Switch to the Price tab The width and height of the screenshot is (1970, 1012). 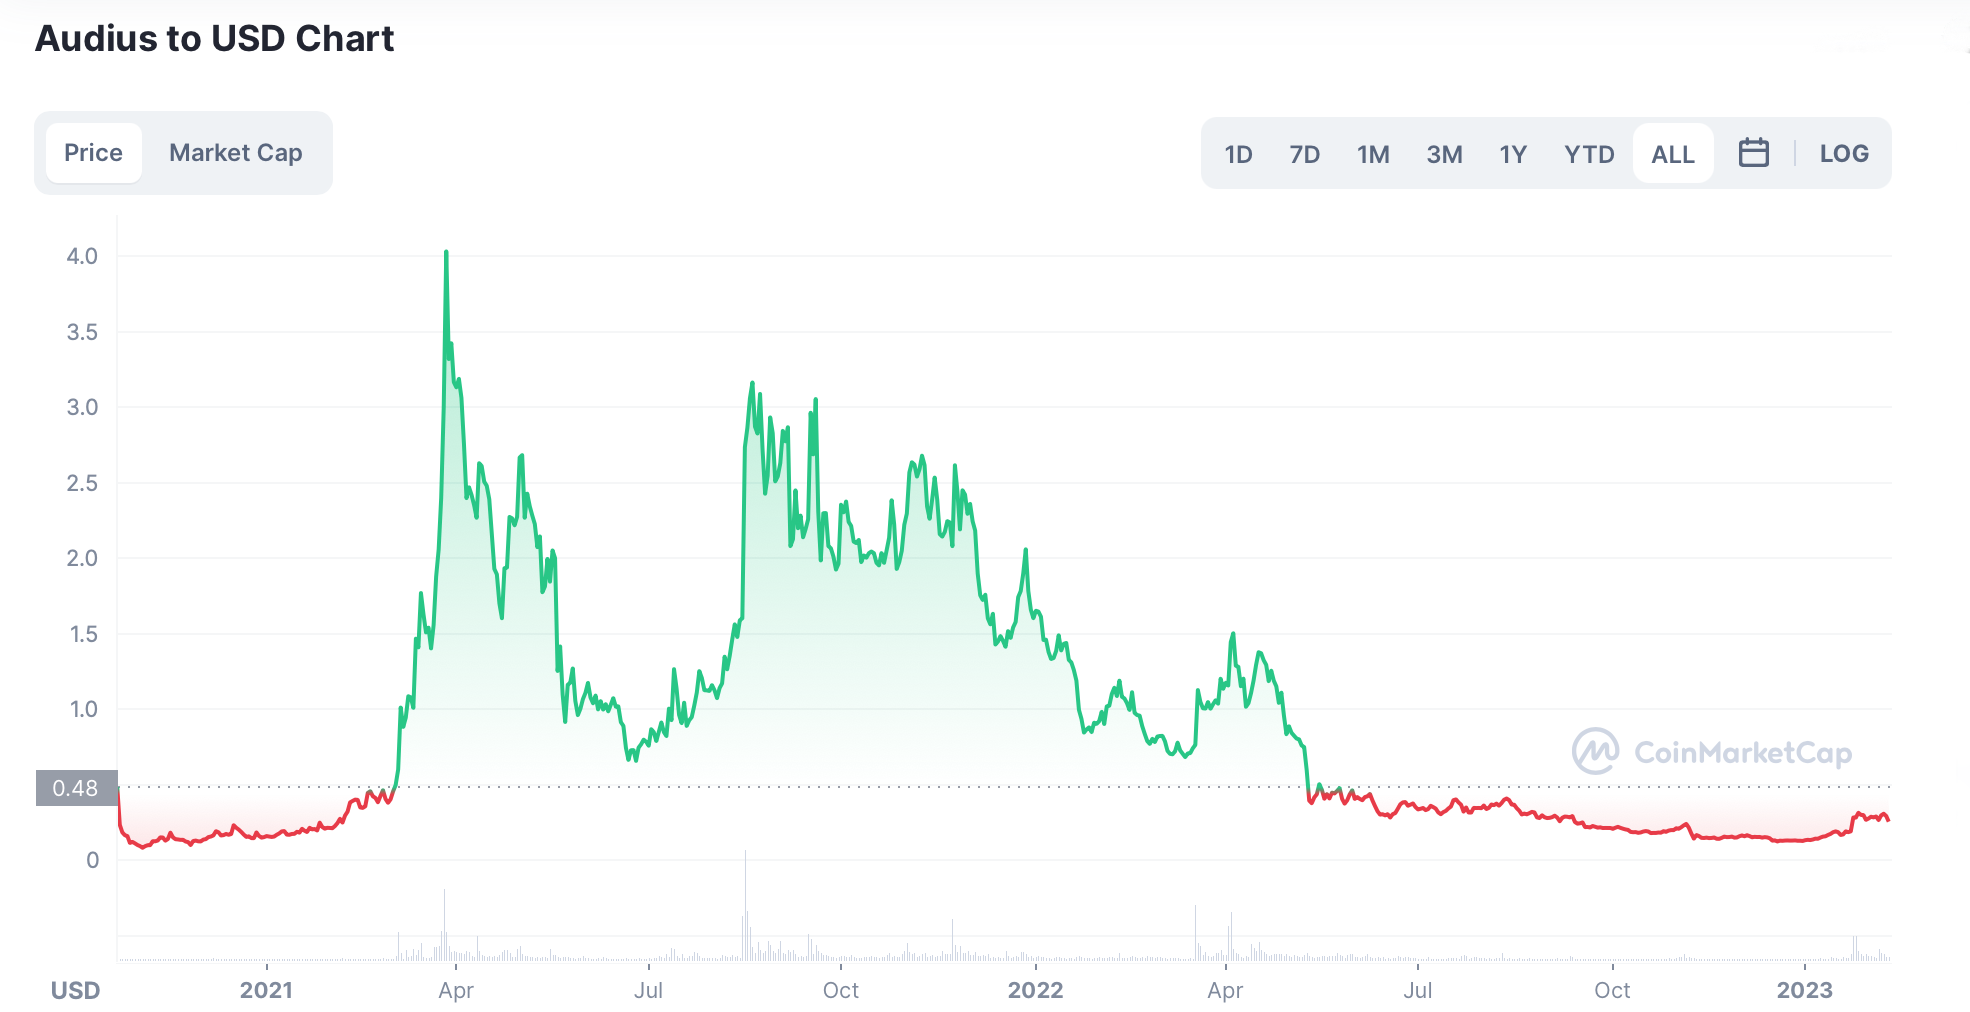click(94, 153)
